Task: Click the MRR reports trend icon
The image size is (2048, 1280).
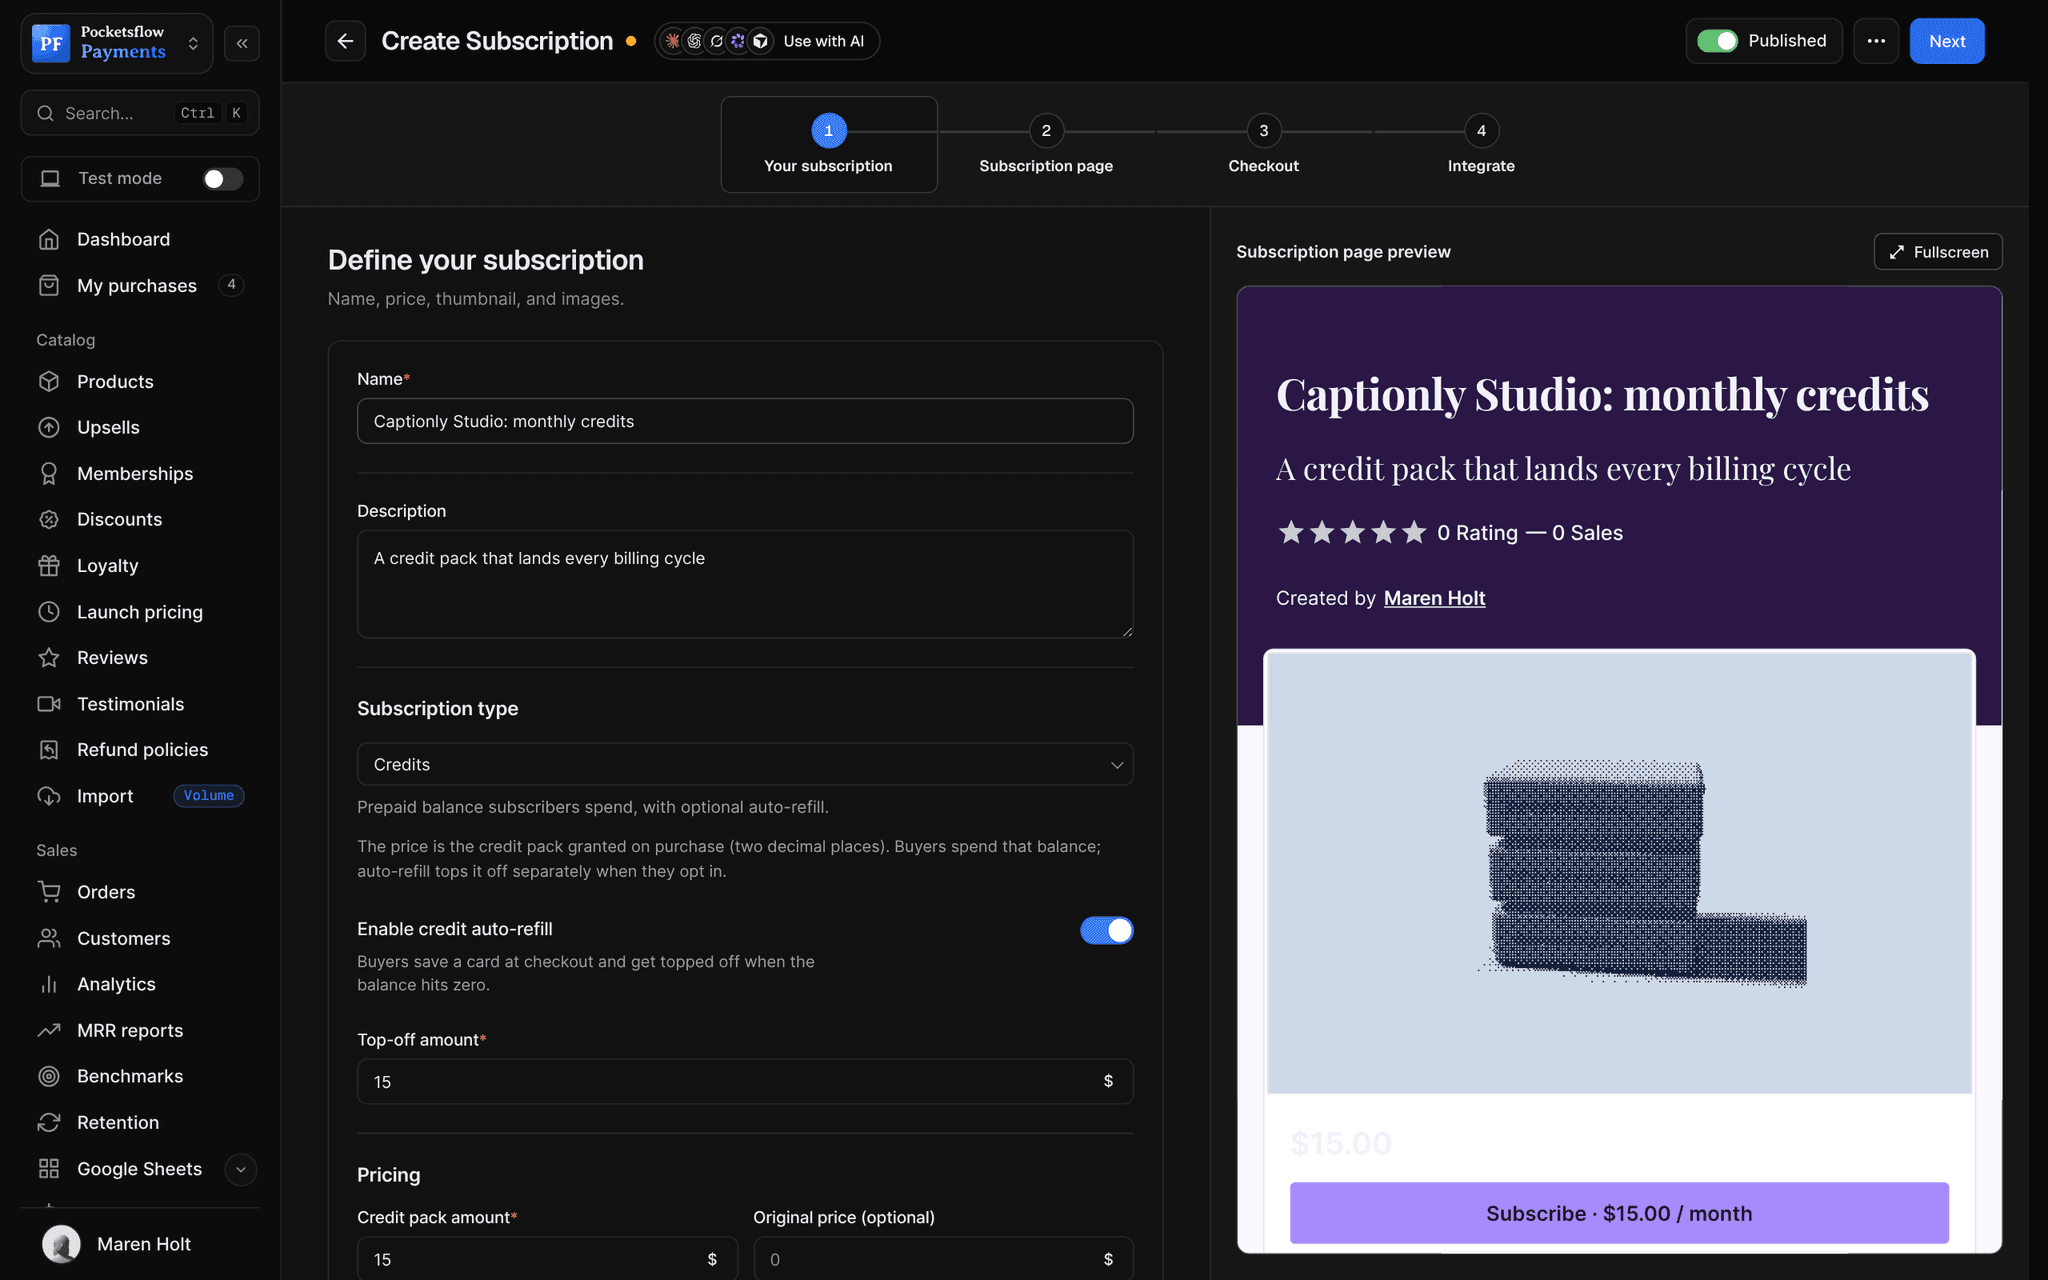Action: click(49, 1030)
